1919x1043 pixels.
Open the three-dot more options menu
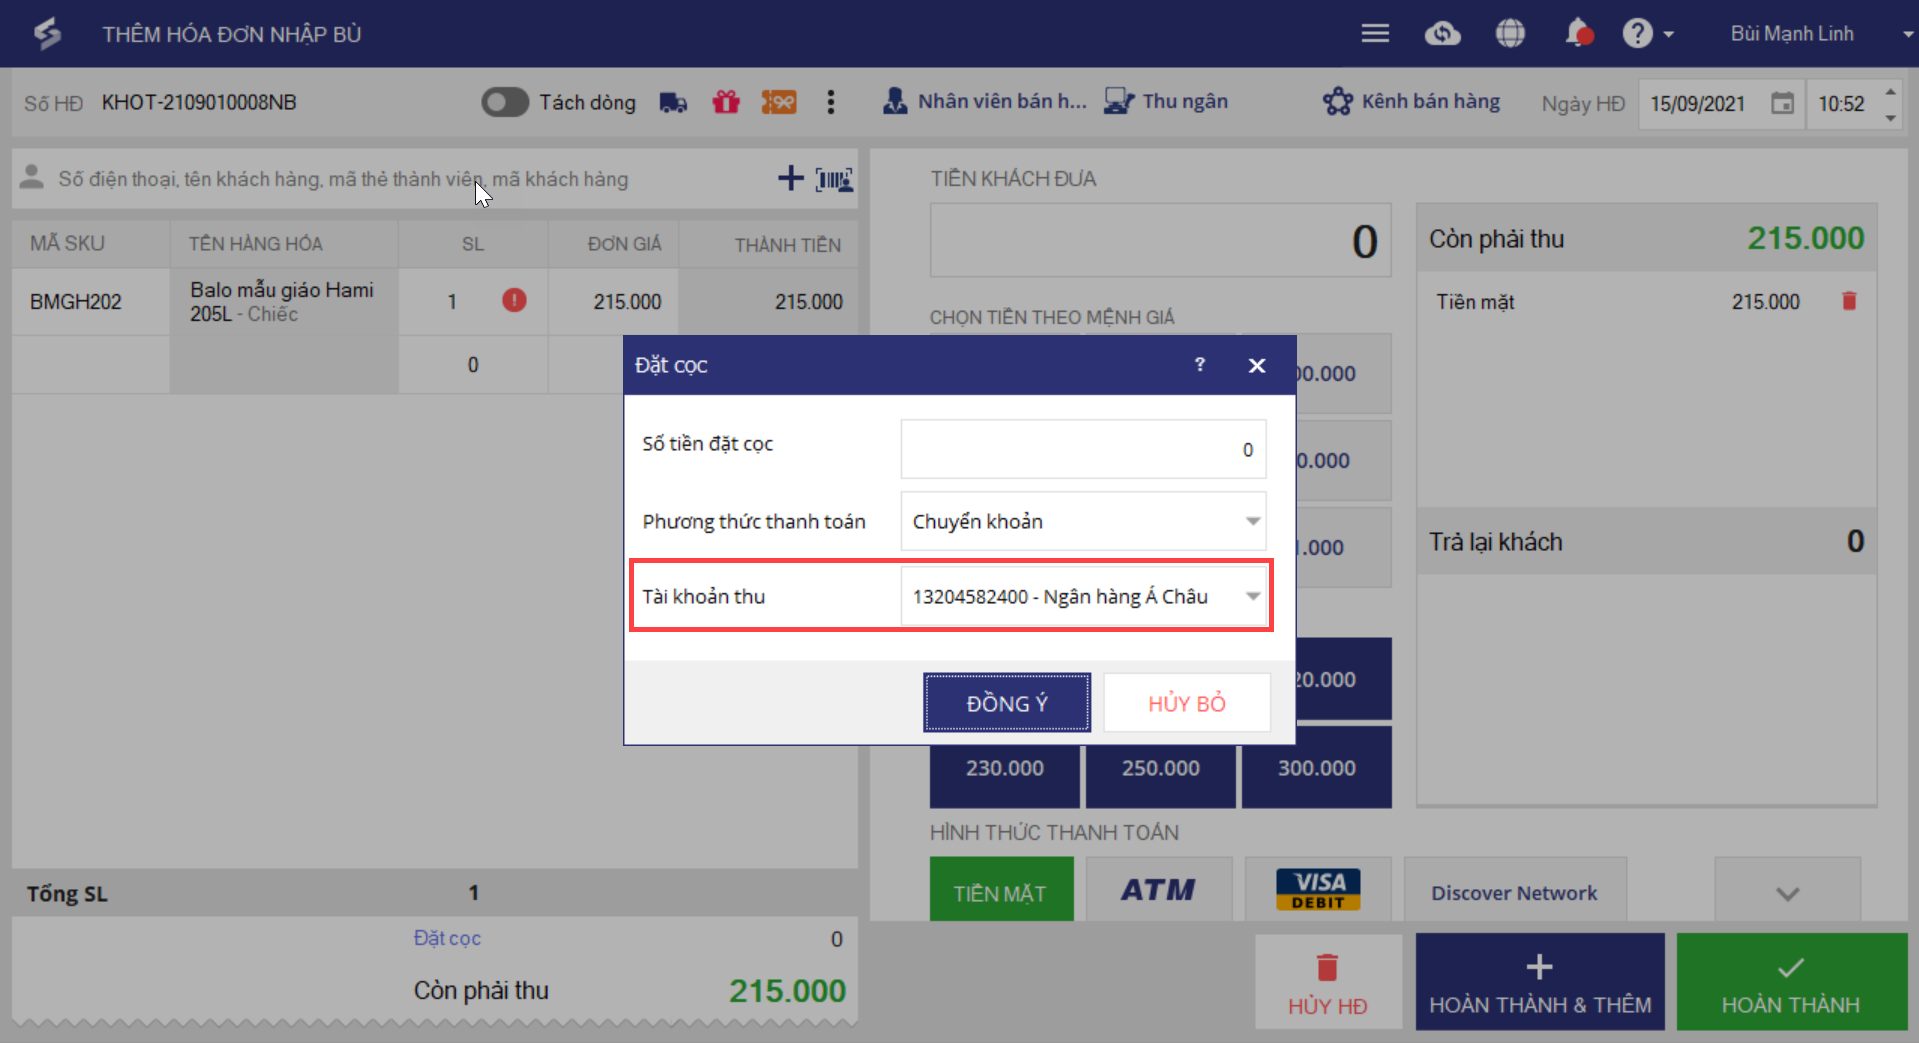pyautogui.click(x=831, y=102)
